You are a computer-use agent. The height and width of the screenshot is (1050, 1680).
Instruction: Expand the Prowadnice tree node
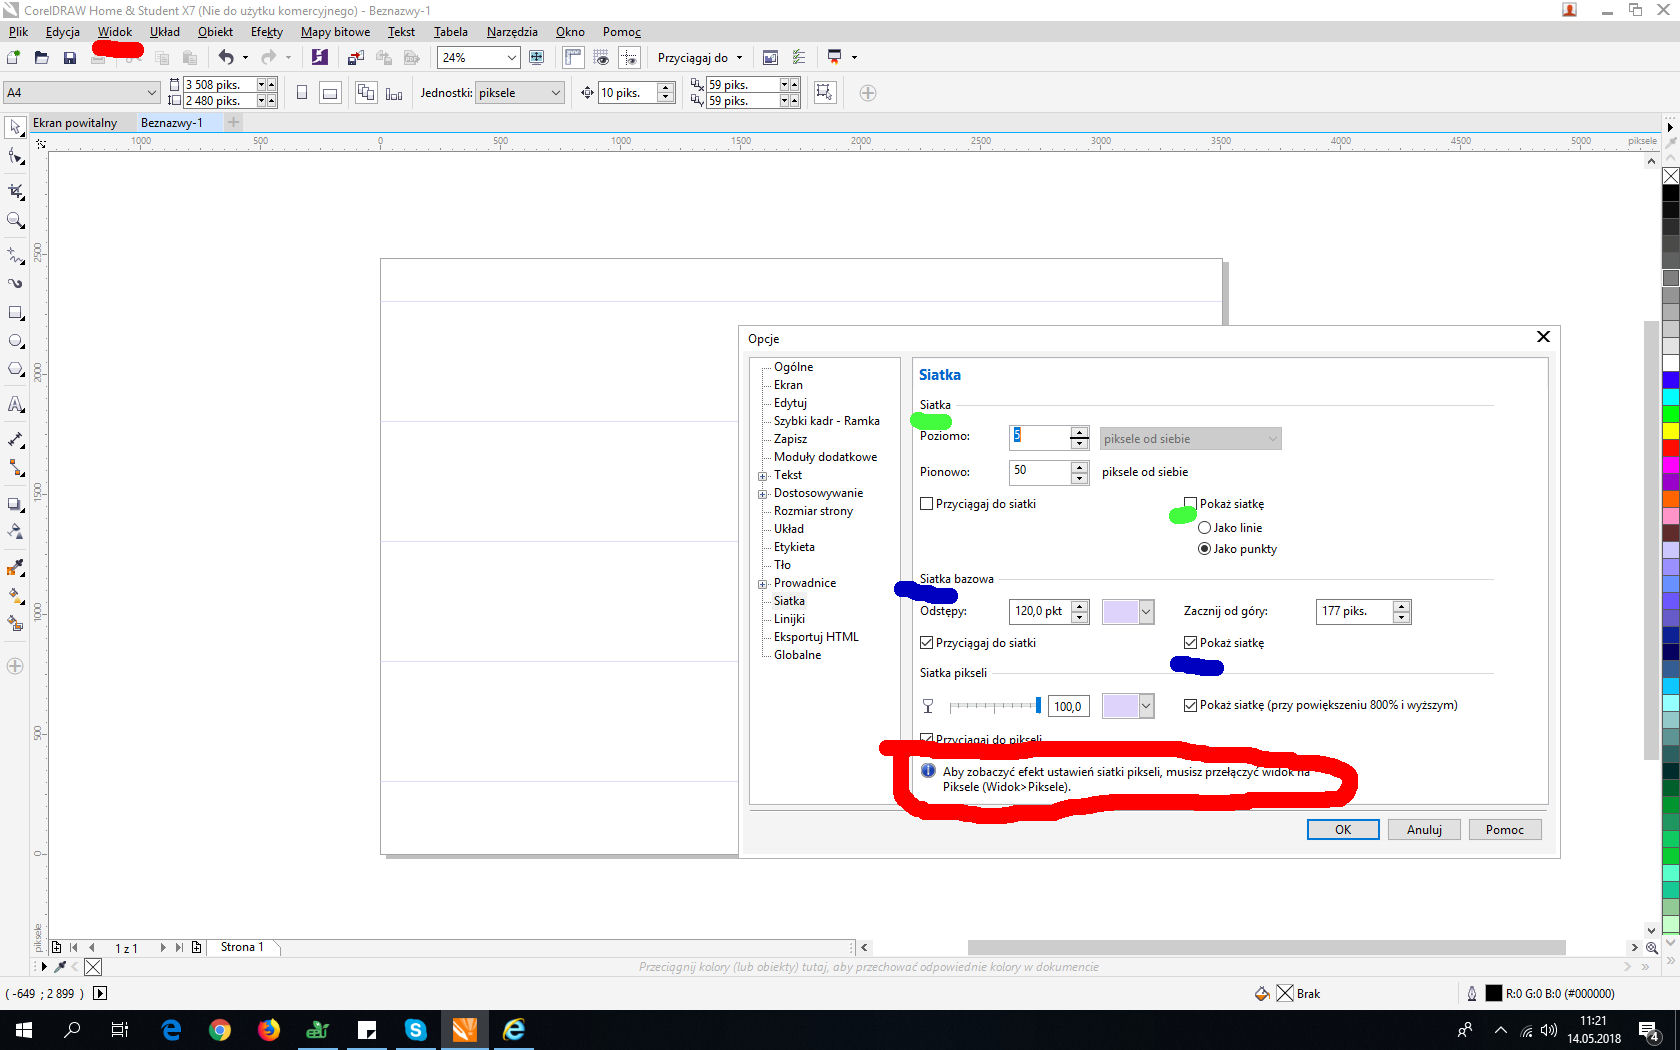pos(762,584)
